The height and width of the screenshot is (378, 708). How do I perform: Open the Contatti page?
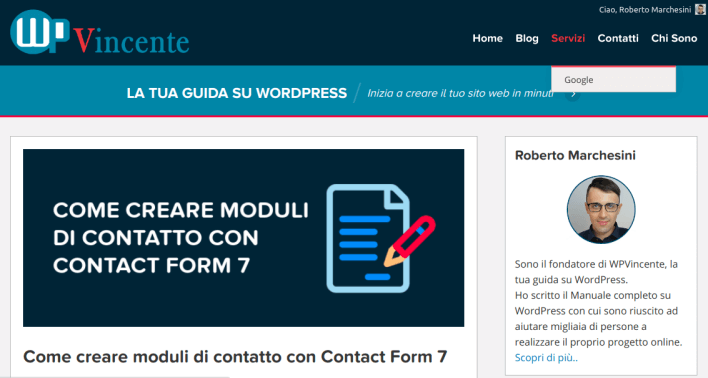coord(618,38)
